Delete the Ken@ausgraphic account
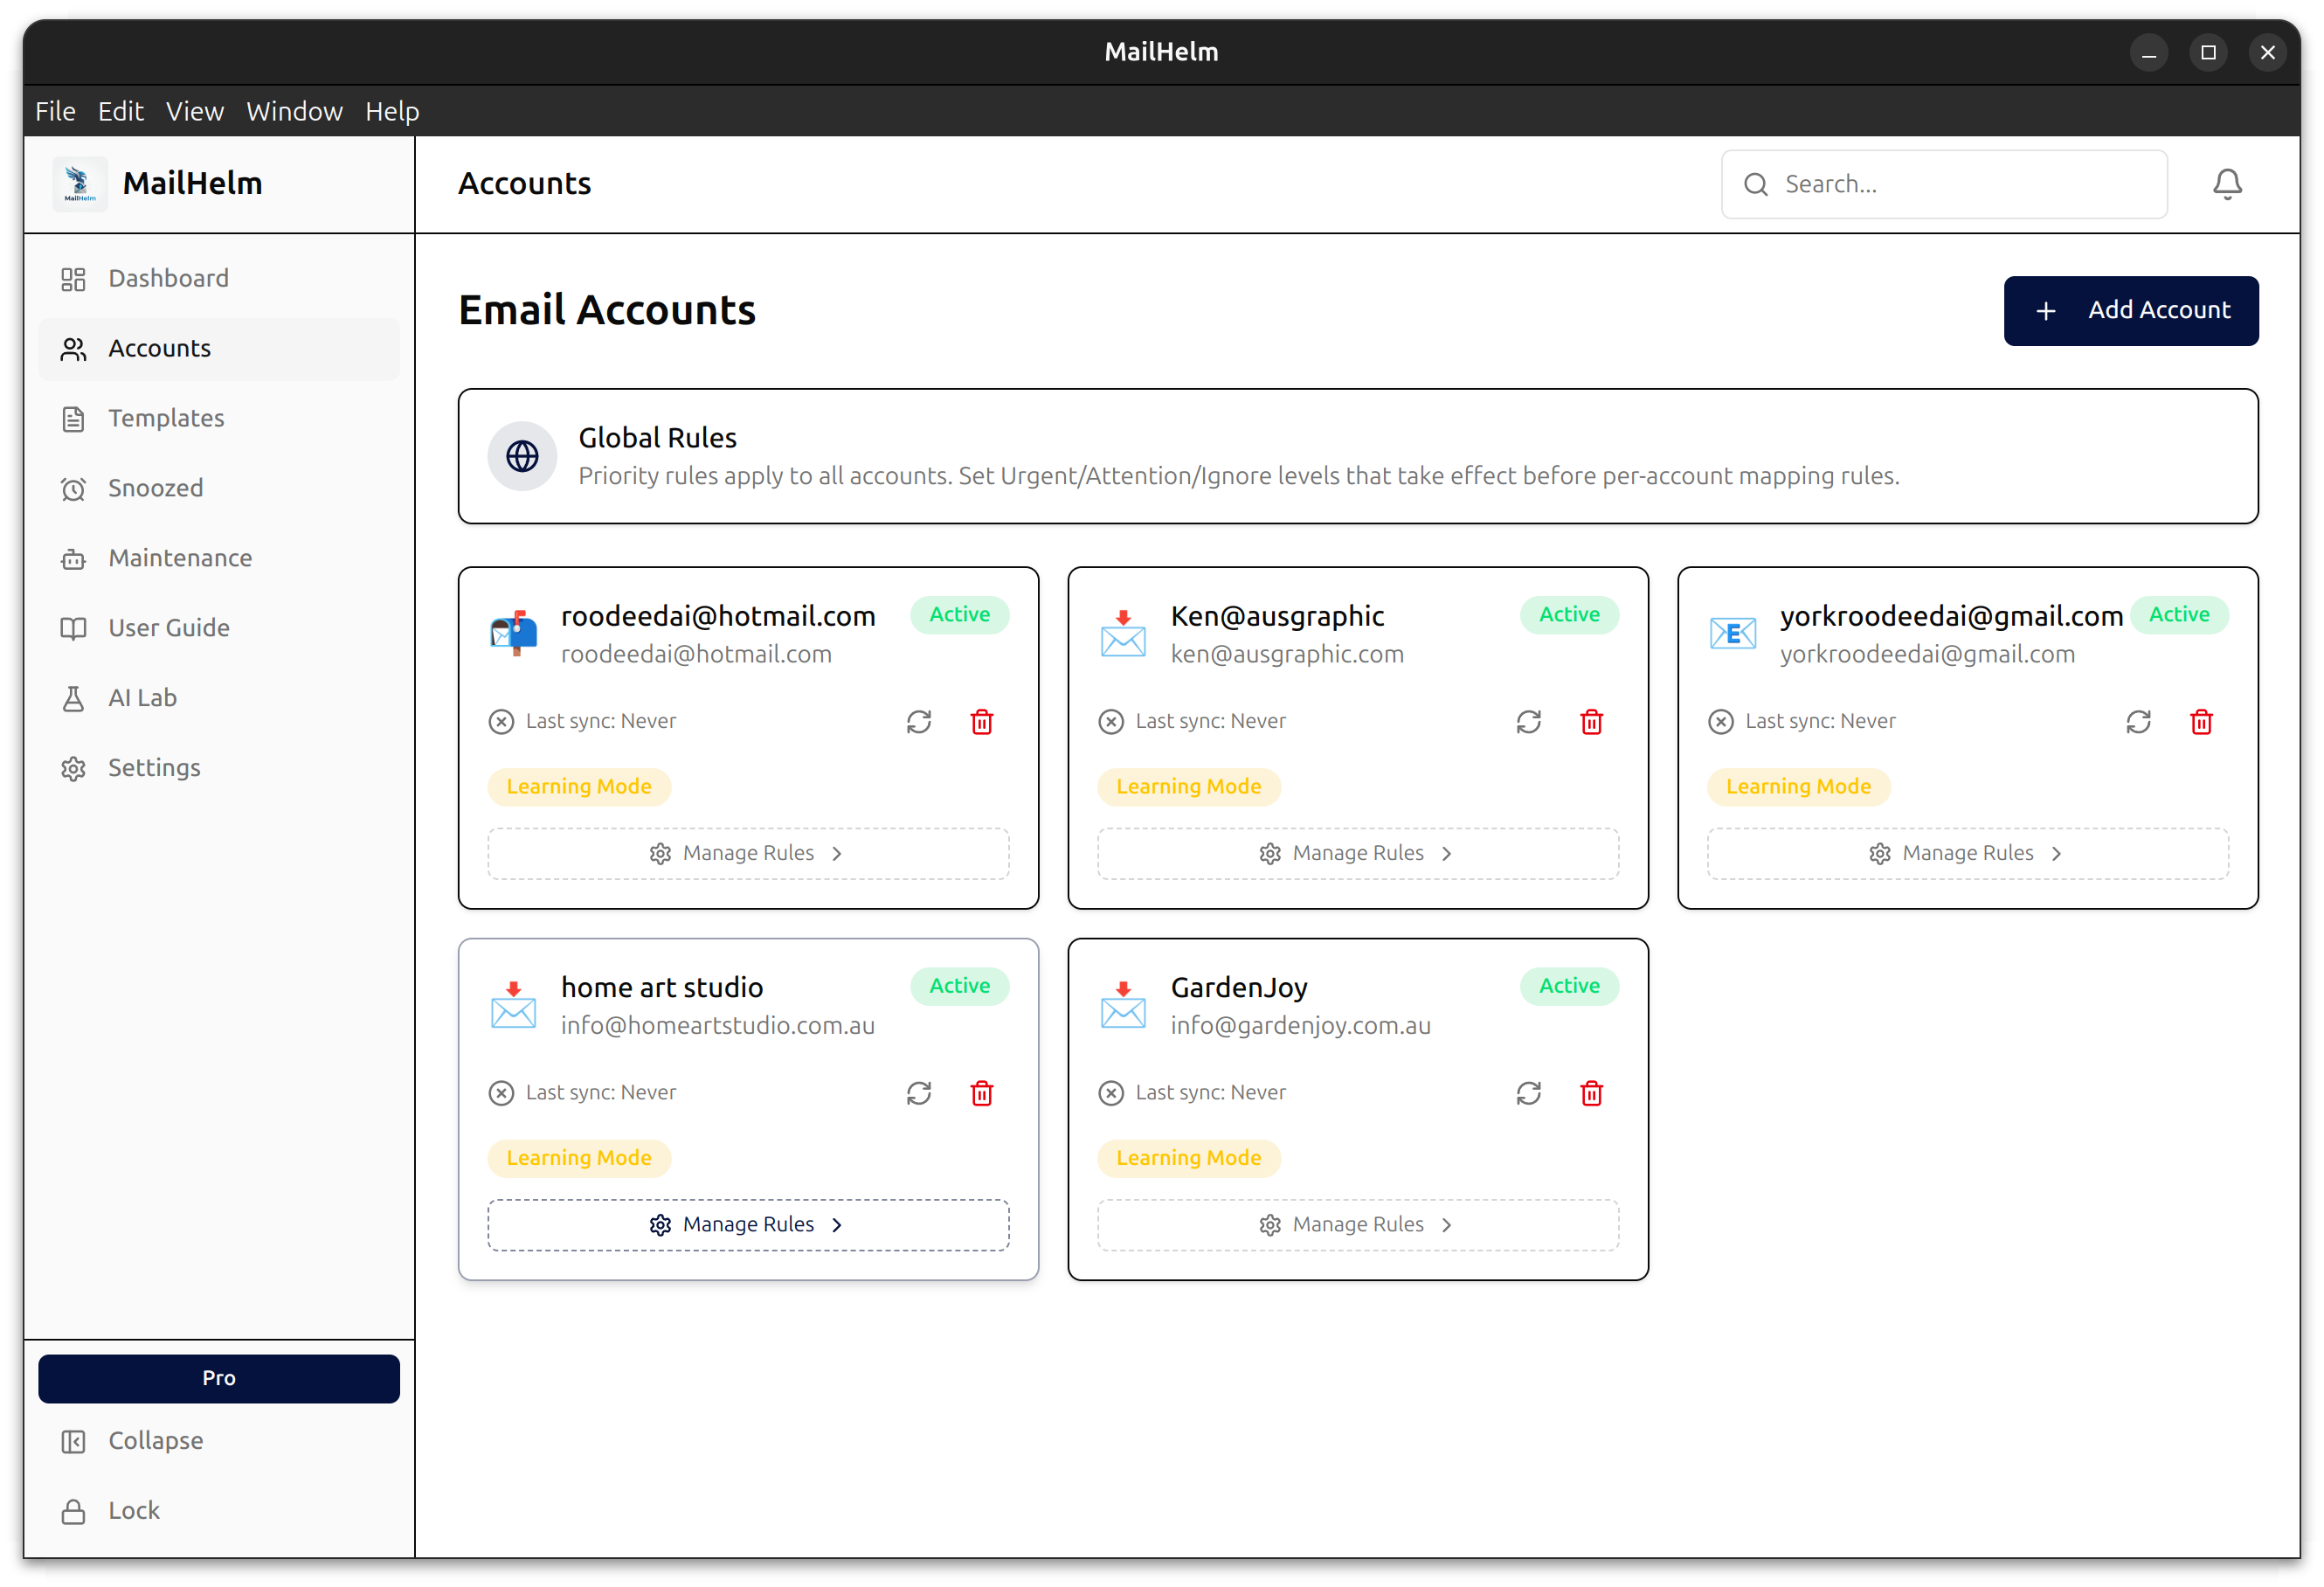Viewport: 2324px width, 1587px height. pos(1592,721)
